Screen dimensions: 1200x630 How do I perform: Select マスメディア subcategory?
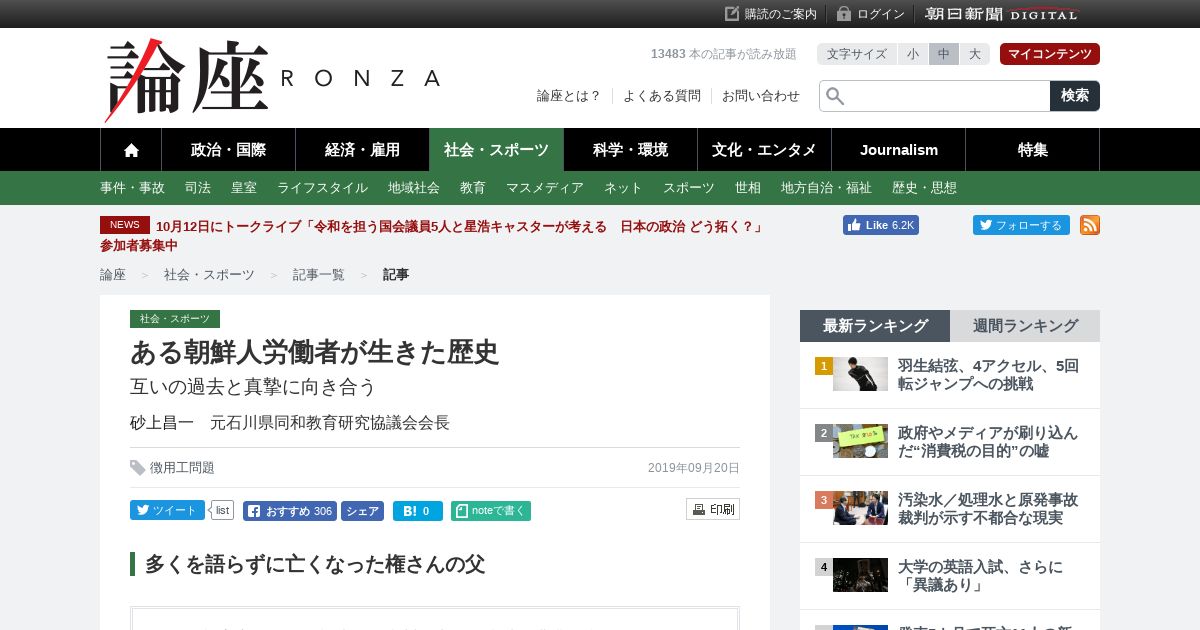click(545, 188)
